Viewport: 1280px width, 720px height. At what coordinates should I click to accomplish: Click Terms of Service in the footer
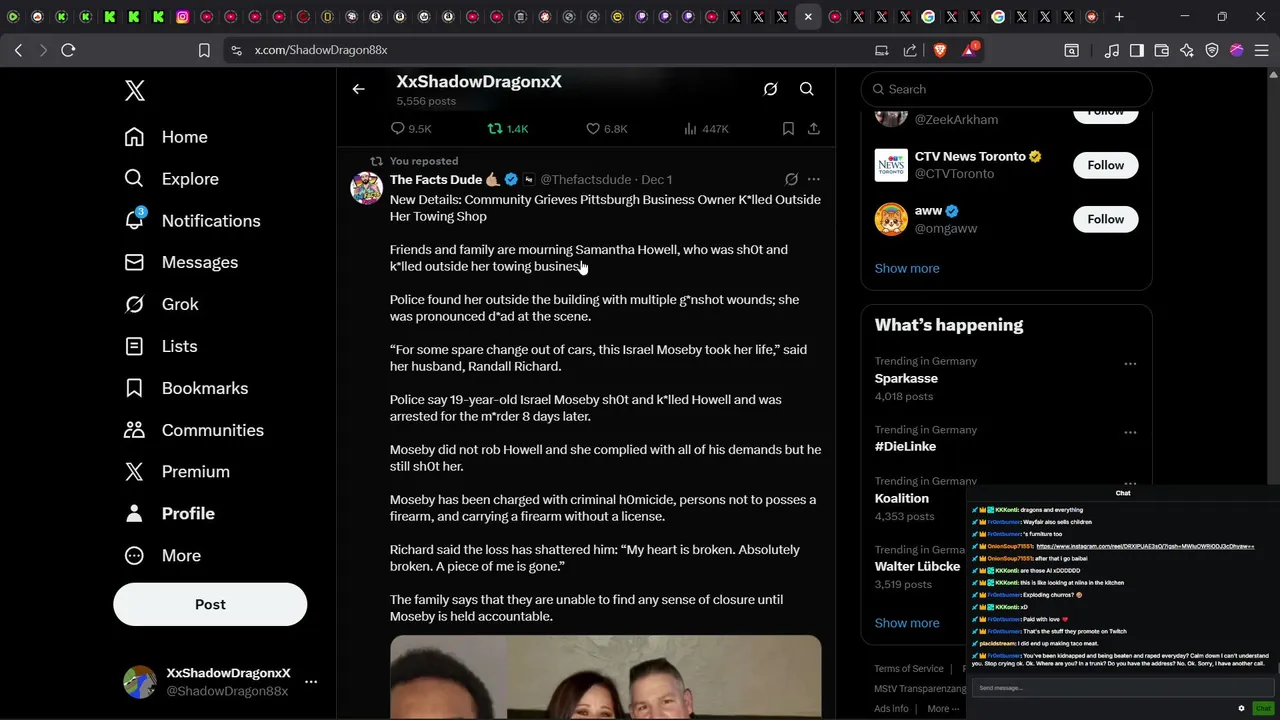[909, 668]
